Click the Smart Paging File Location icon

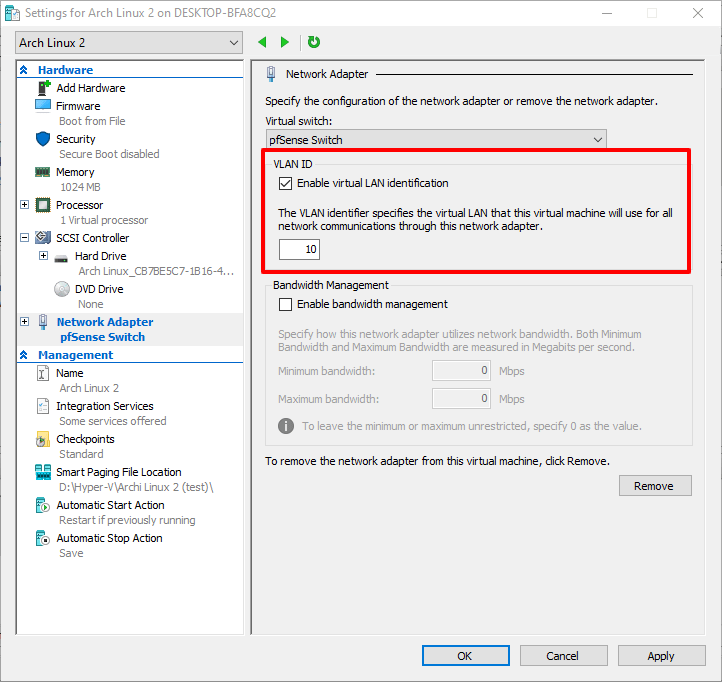(43, 472)
